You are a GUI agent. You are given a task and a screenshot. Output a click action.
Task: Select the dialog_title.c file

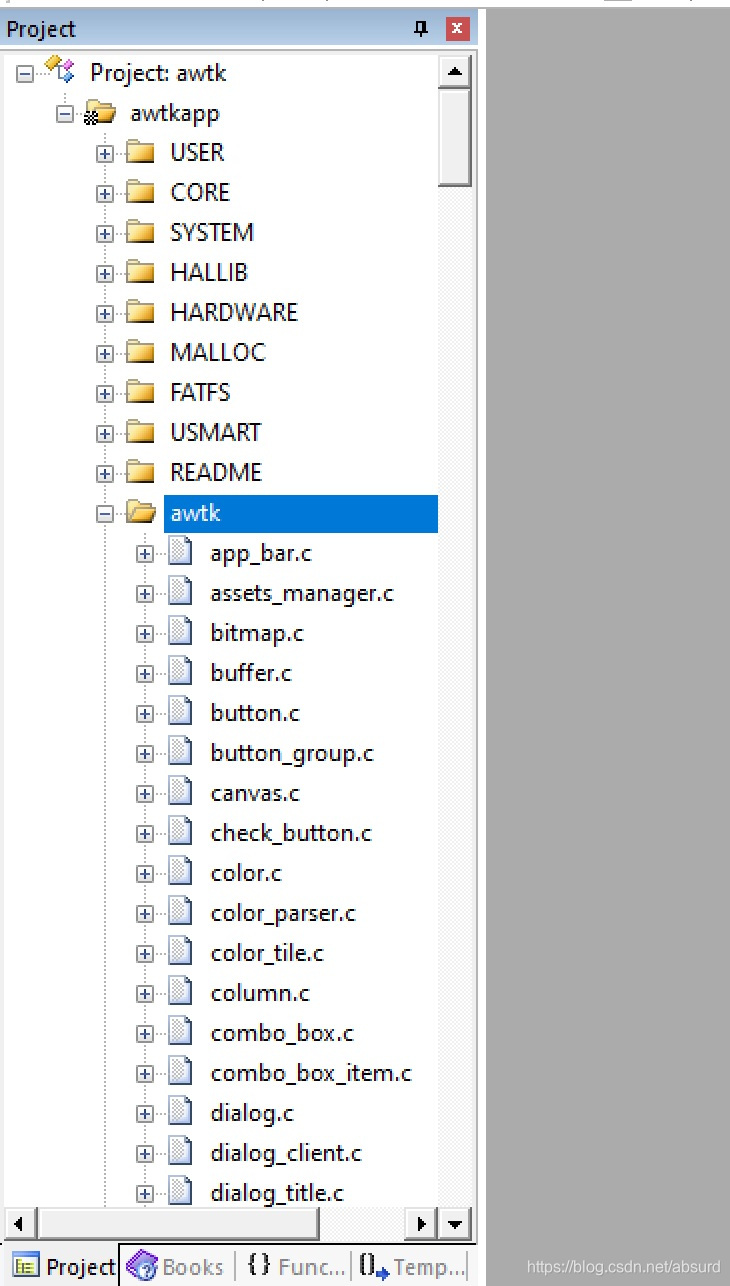(x=277, y=1193)
